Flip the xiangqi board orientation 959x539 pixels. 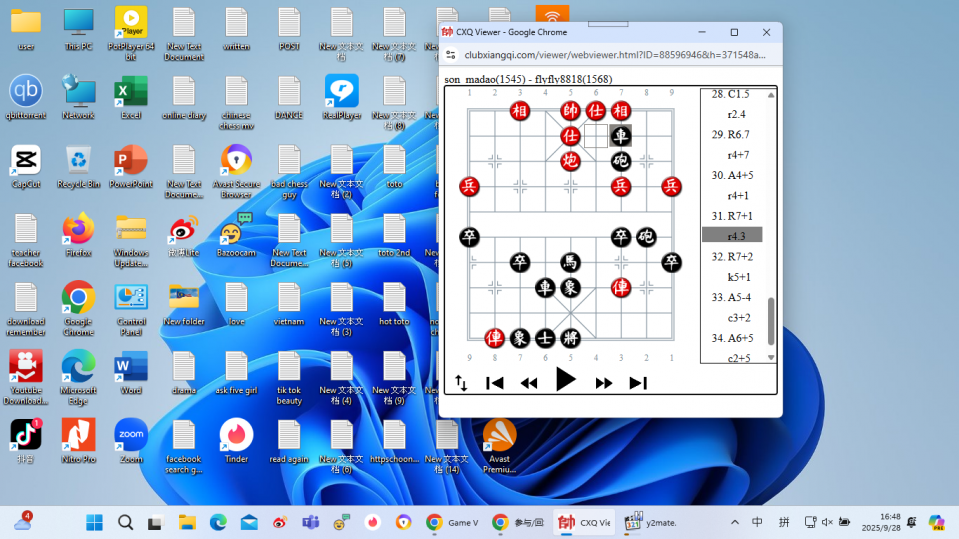coord(461,383)
